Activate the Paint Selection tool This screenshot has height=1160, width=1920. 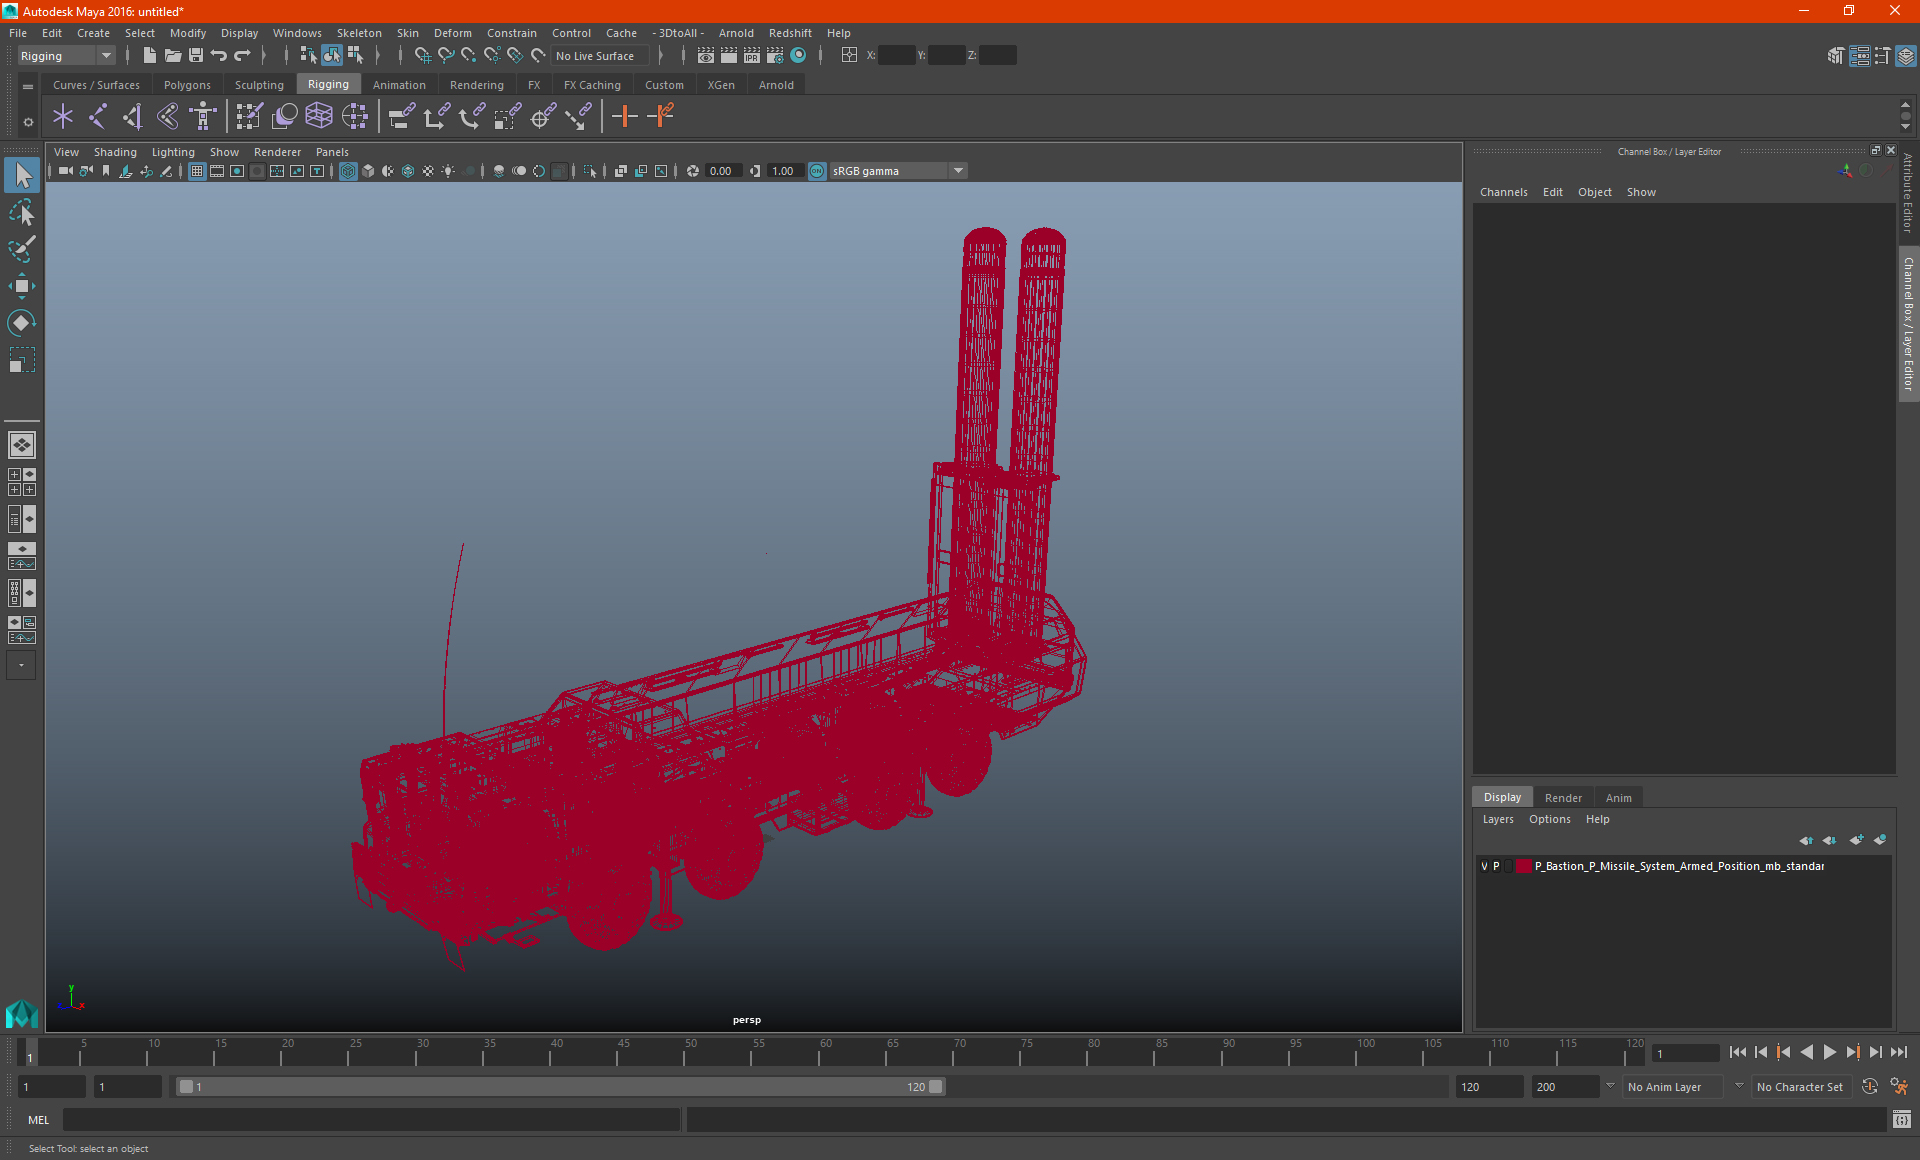[21, 249]
